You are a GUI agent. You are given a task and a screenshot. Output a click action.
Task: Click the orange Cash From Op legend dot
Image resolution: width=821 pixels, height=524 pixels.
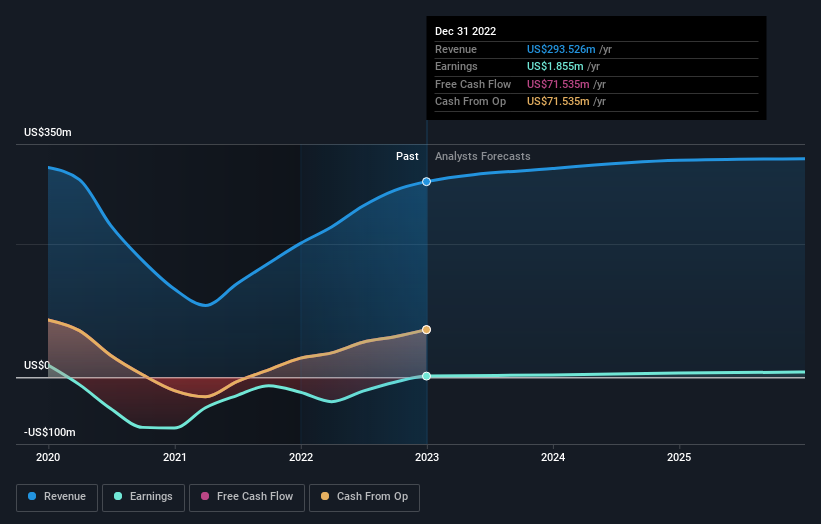pyautogui.click(x=325, y=496)
